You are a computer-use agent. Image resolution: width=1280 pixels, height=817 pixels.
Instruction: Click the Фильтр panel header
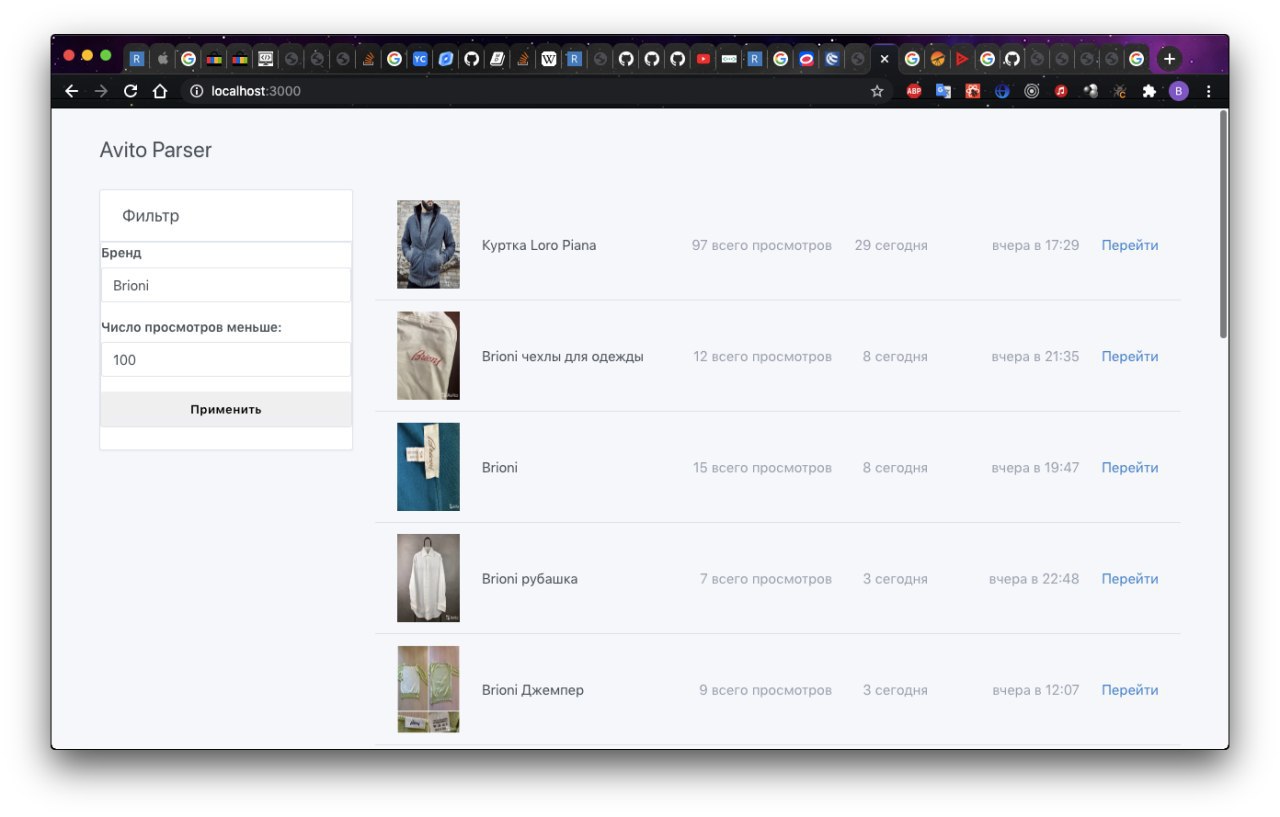226,216
